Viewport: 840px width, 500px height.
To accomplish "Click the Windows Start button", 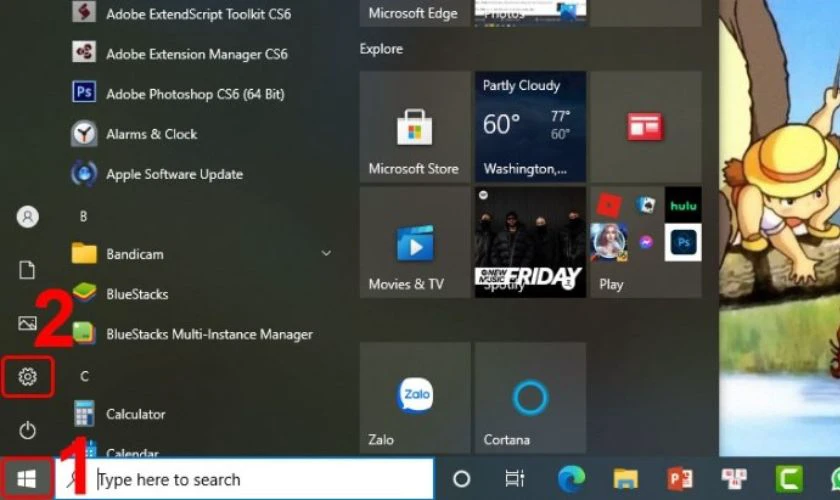I will point(26,479).
